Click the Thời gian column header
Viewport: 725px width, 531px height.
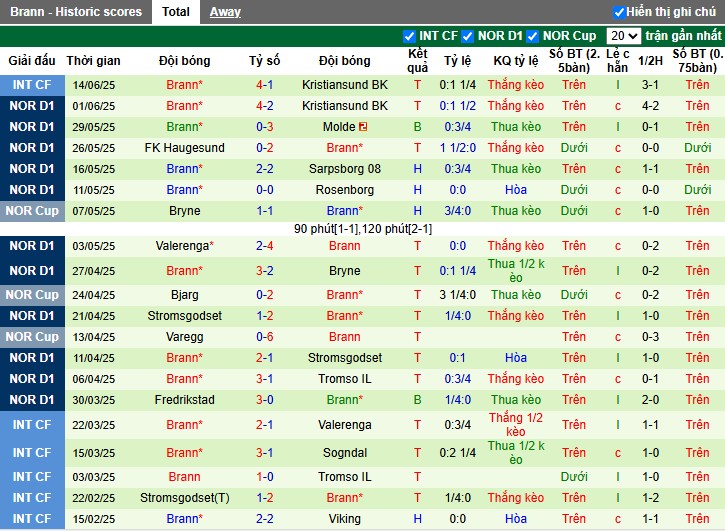point(93,61)
